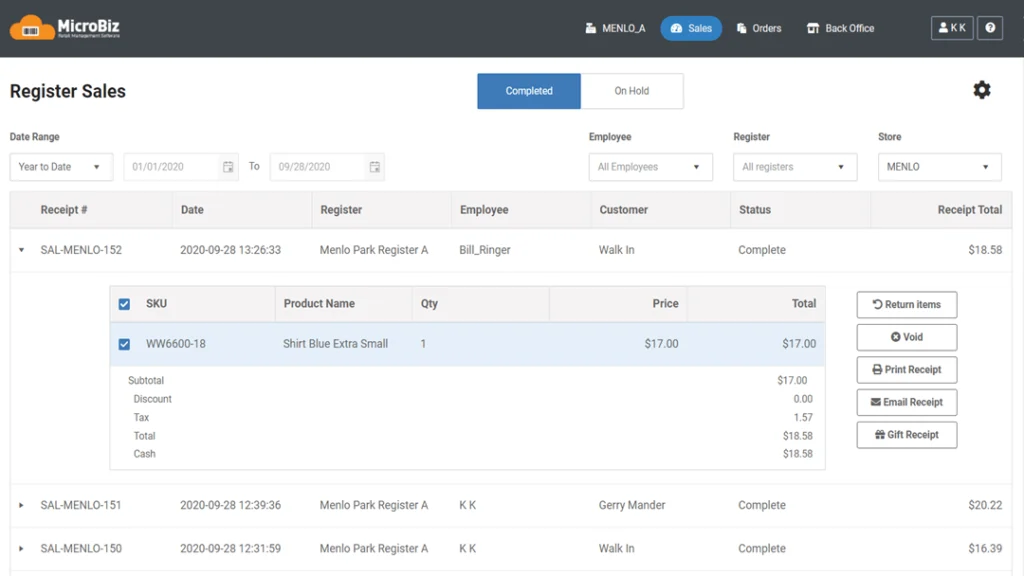This screenshot has height=576, width=1024.
Task: Click the help question mark icon
Action: (989, 28)
